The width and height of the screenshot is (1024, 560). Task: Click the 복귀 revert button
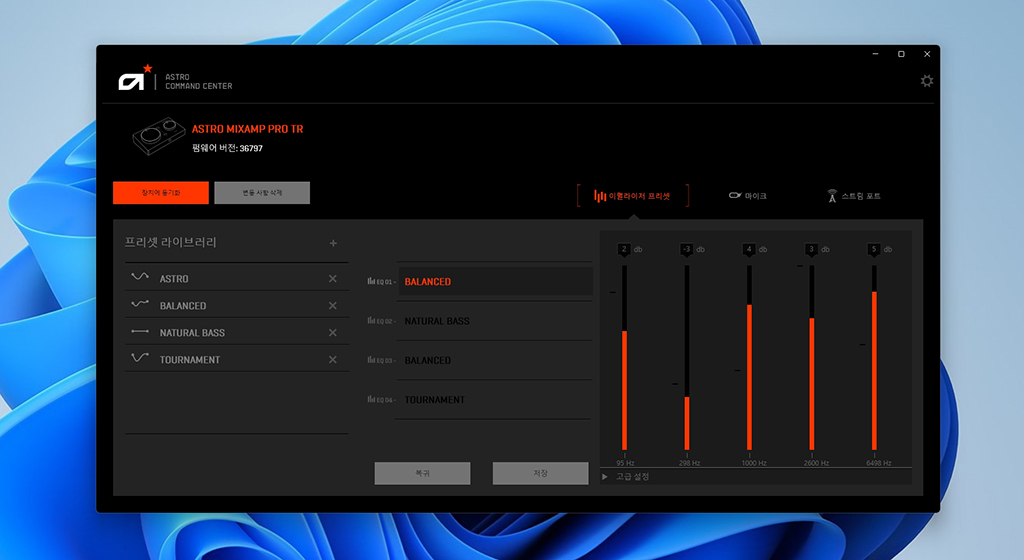pos(422,473)
